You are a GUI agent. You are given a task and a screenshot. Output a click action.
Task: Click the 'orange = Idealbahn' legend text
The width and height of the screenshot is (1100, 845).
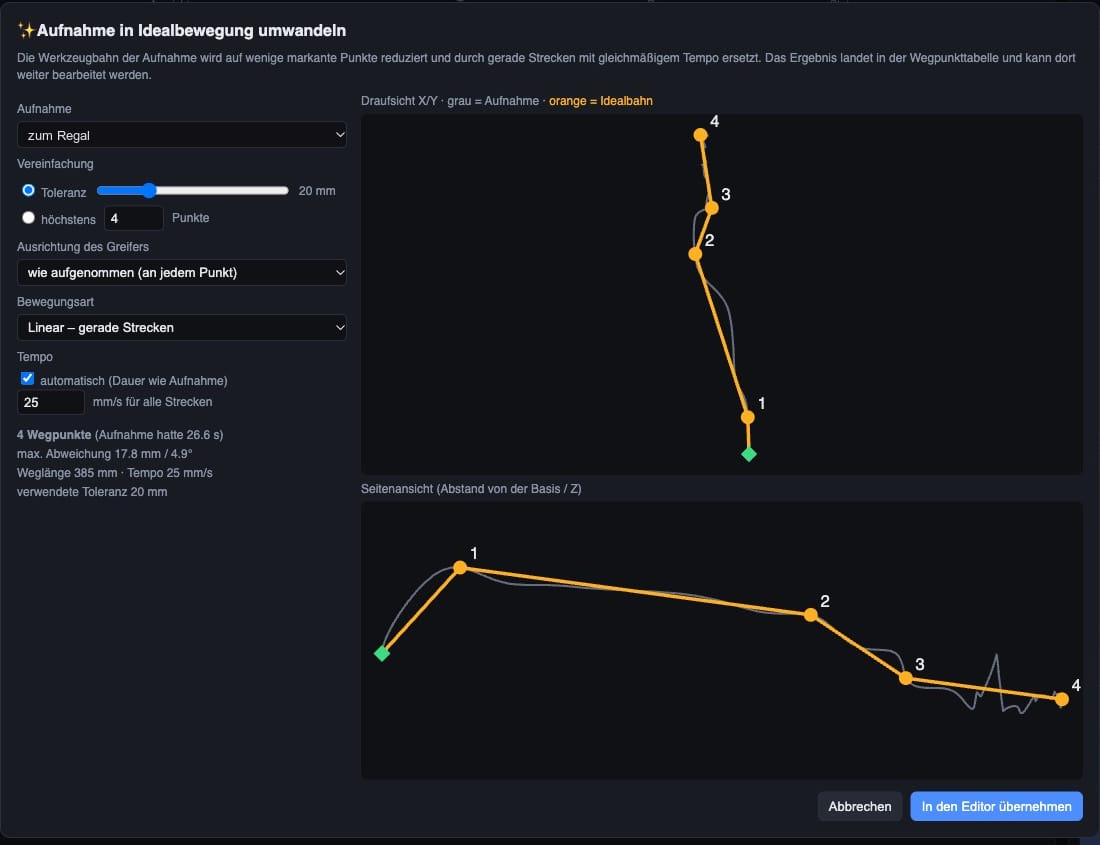(x=601, y=101)
